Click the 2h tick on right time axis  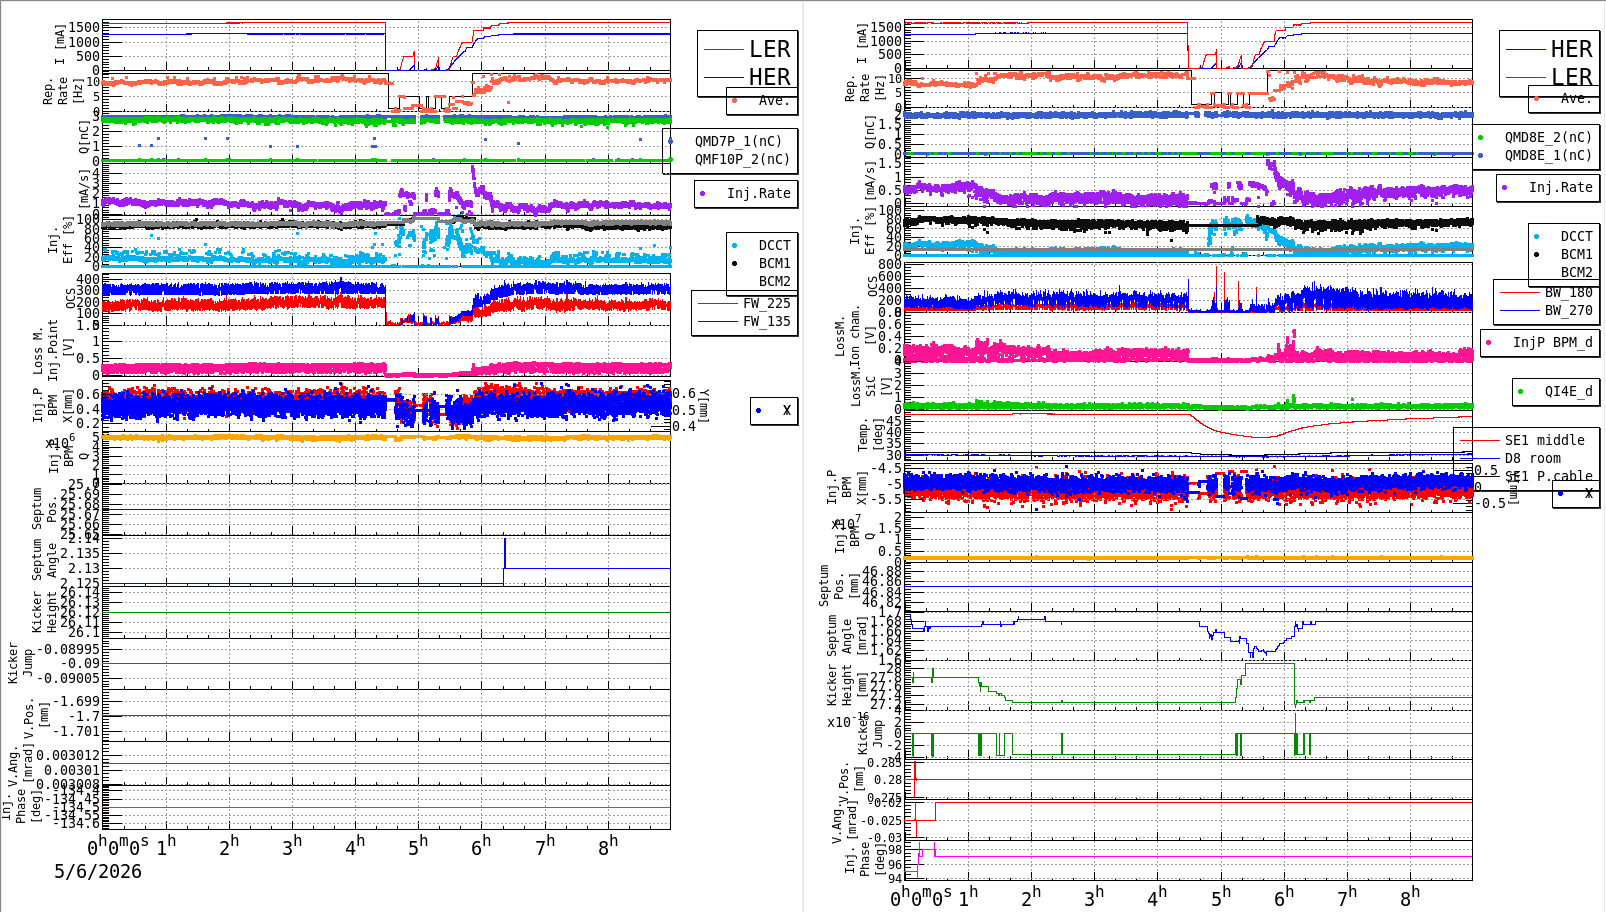tap(1032, 895)
